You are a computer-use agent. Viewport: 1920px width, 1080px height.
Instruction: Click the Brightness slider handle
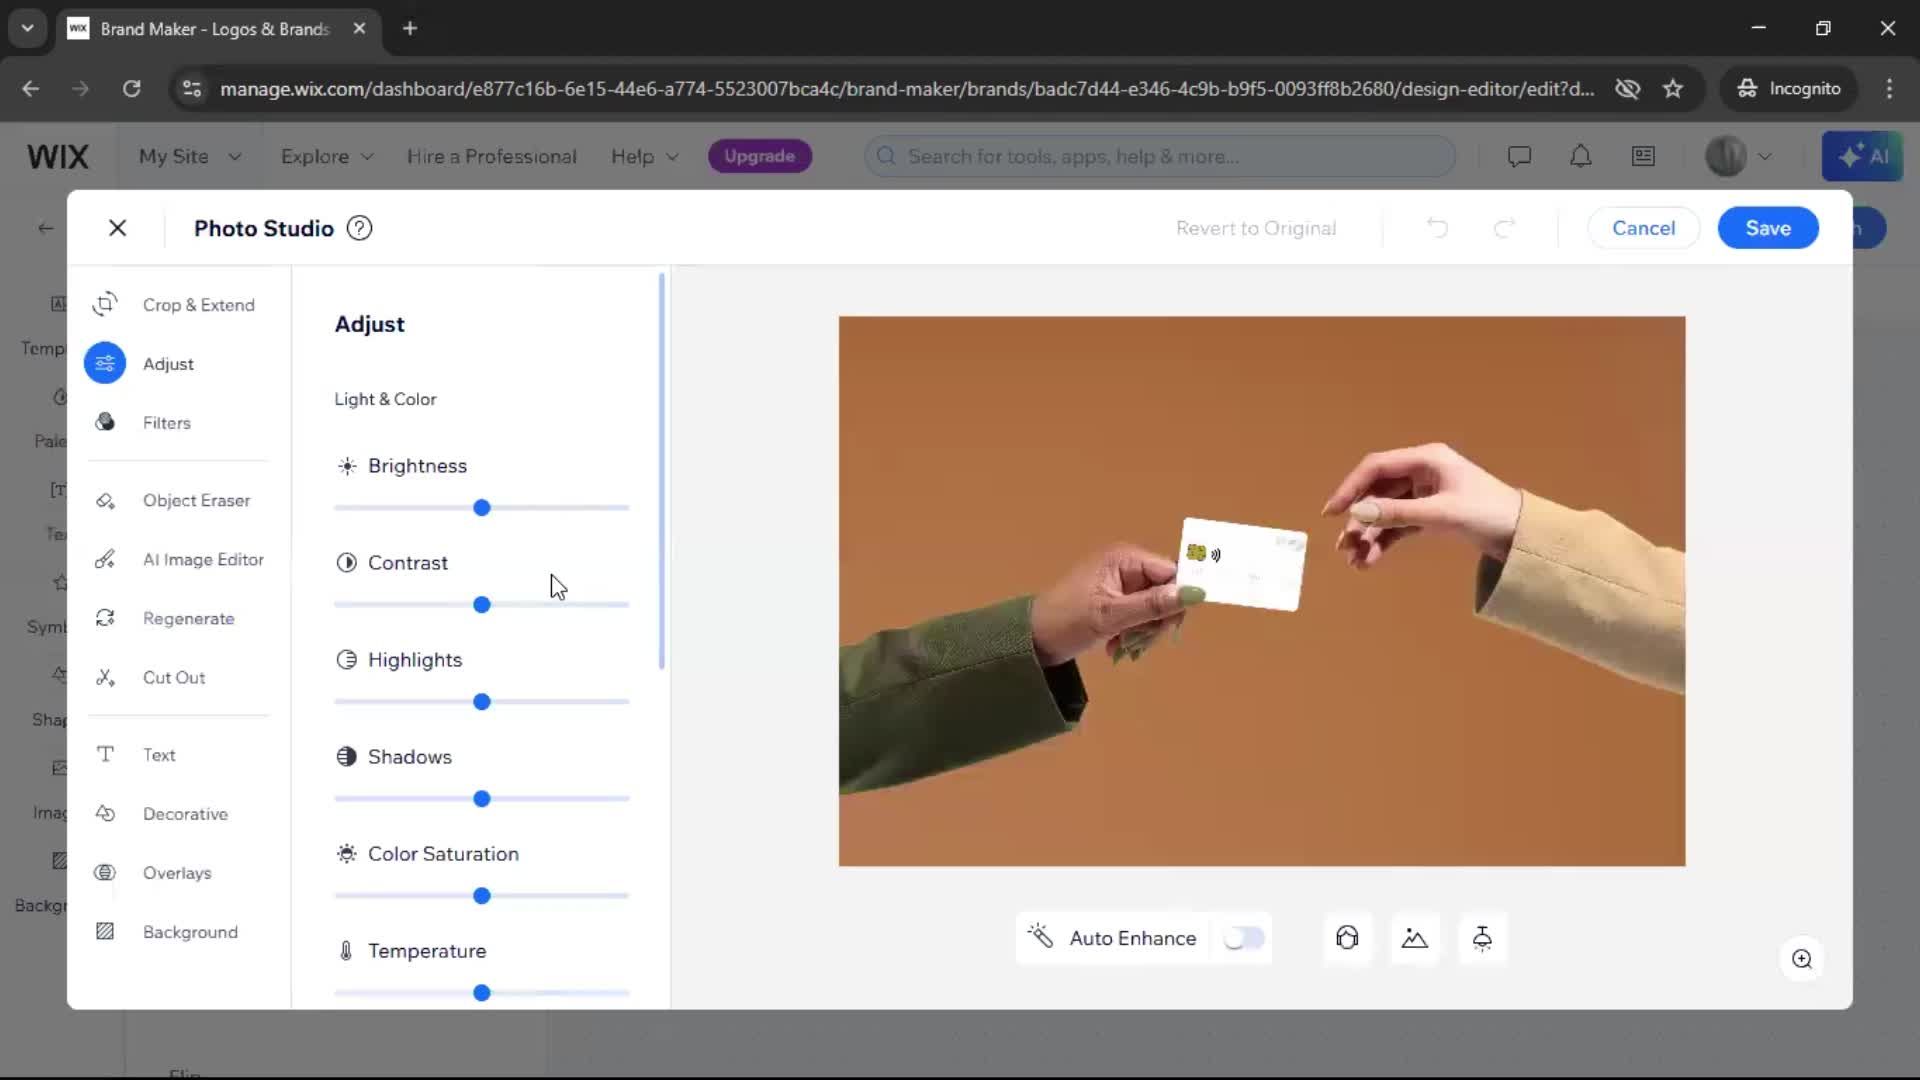point(482,508)
